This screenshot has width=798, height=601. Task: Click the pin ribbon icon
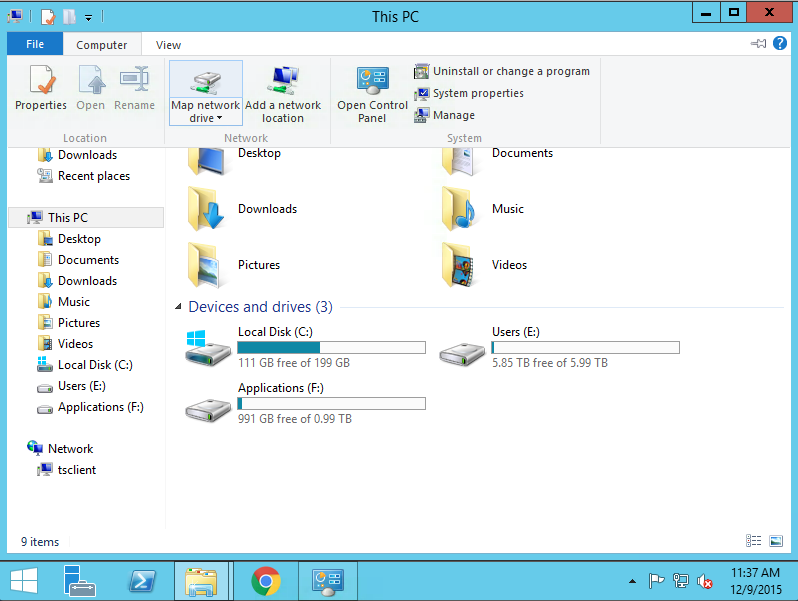click(x=758, y=44)
